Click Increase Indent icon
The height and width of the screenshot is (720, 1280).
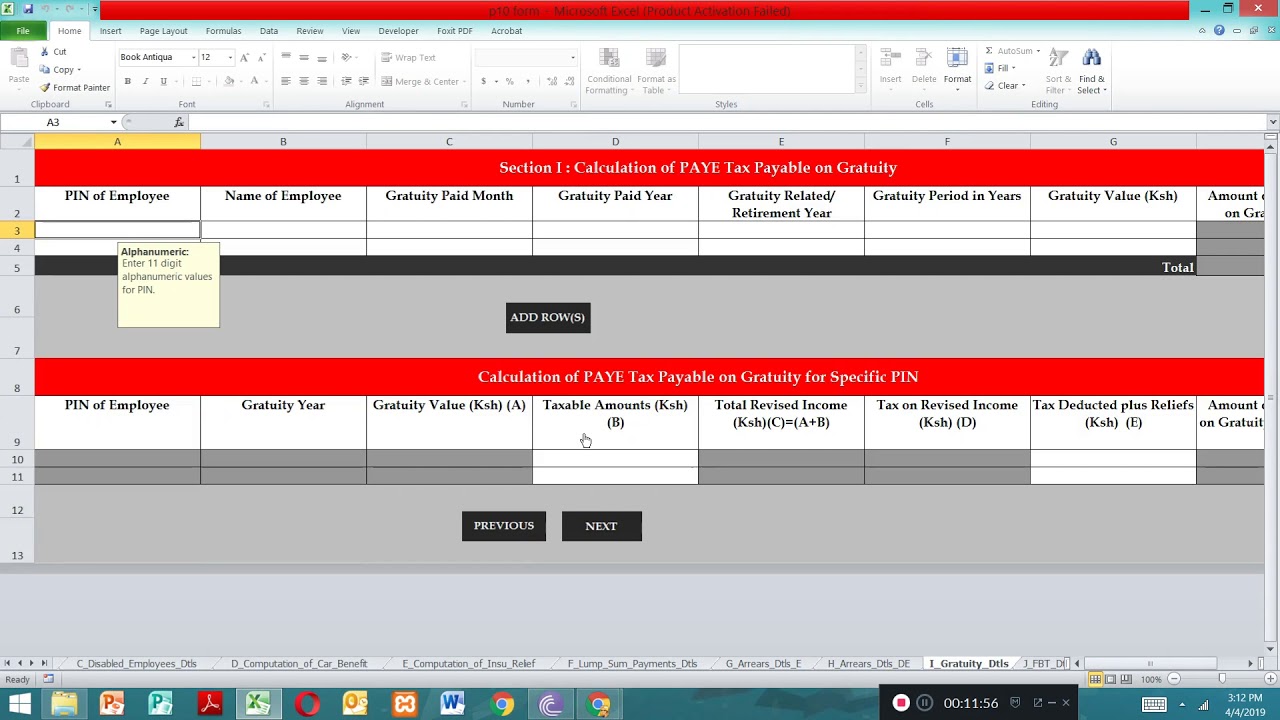363,81
